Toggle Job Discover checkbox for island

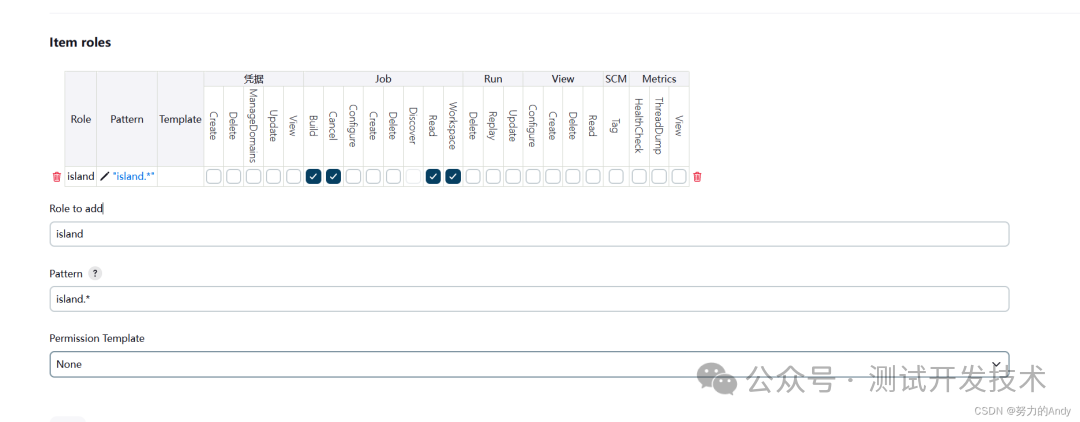pos(413,176)
